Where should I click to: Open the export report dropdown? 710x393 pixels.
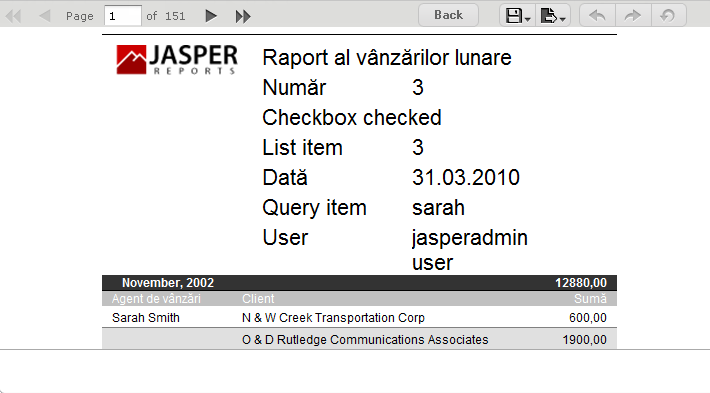click(553, 16)
